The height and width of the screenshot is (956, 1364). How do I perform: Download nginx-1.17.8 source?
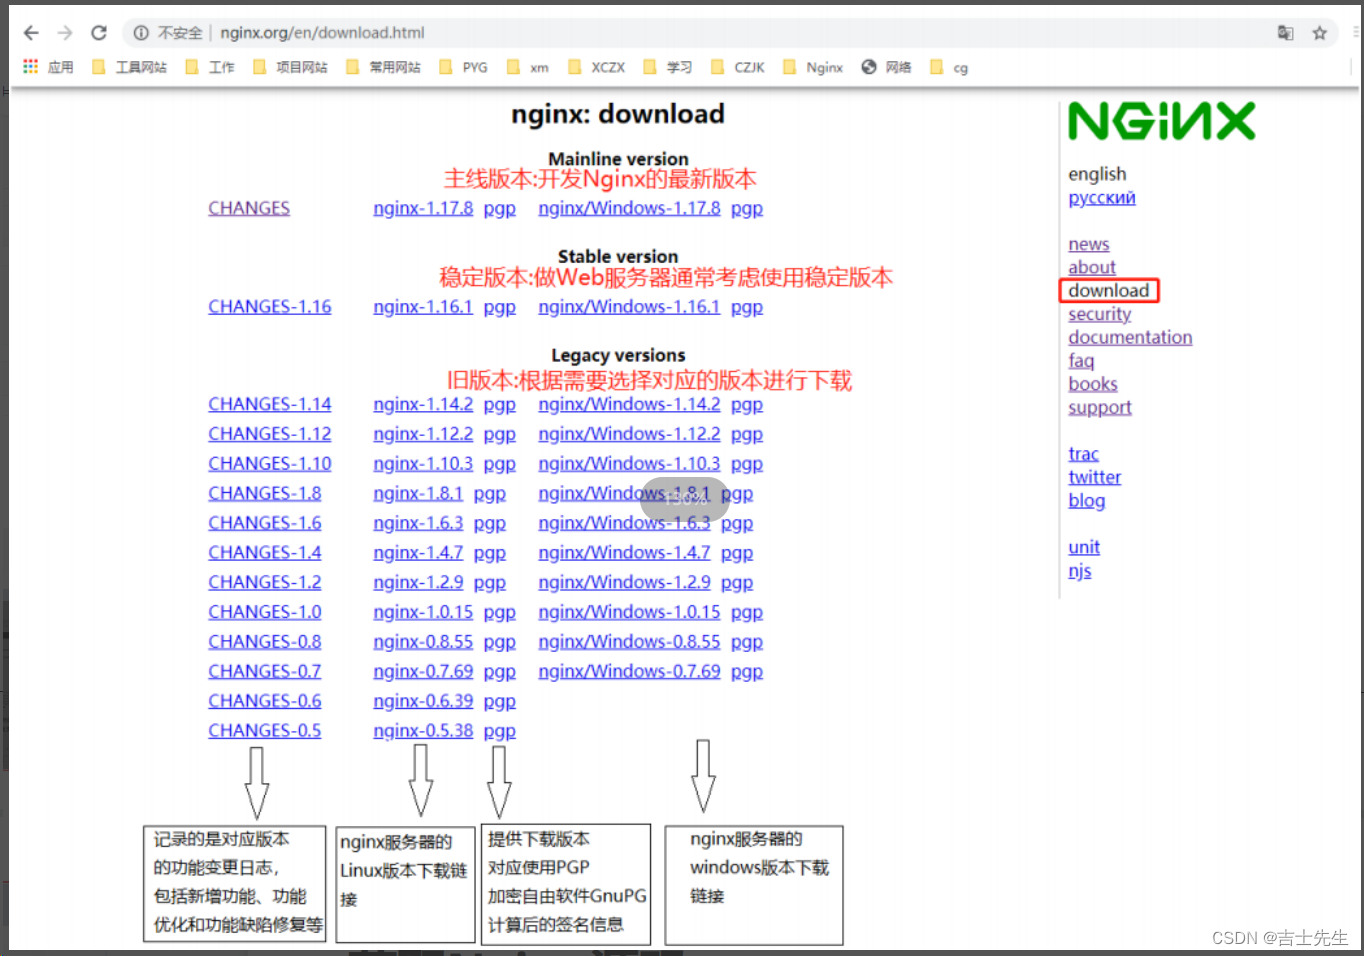click(x=423, y=208)
